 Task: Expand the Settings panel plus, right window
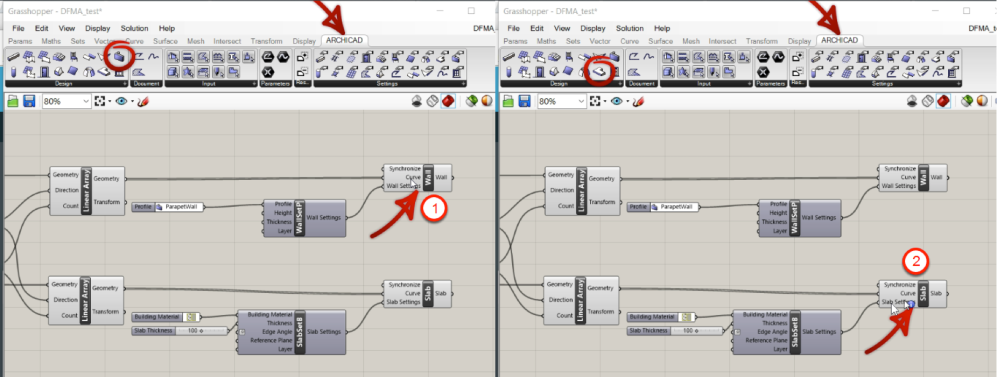[959, 84]
